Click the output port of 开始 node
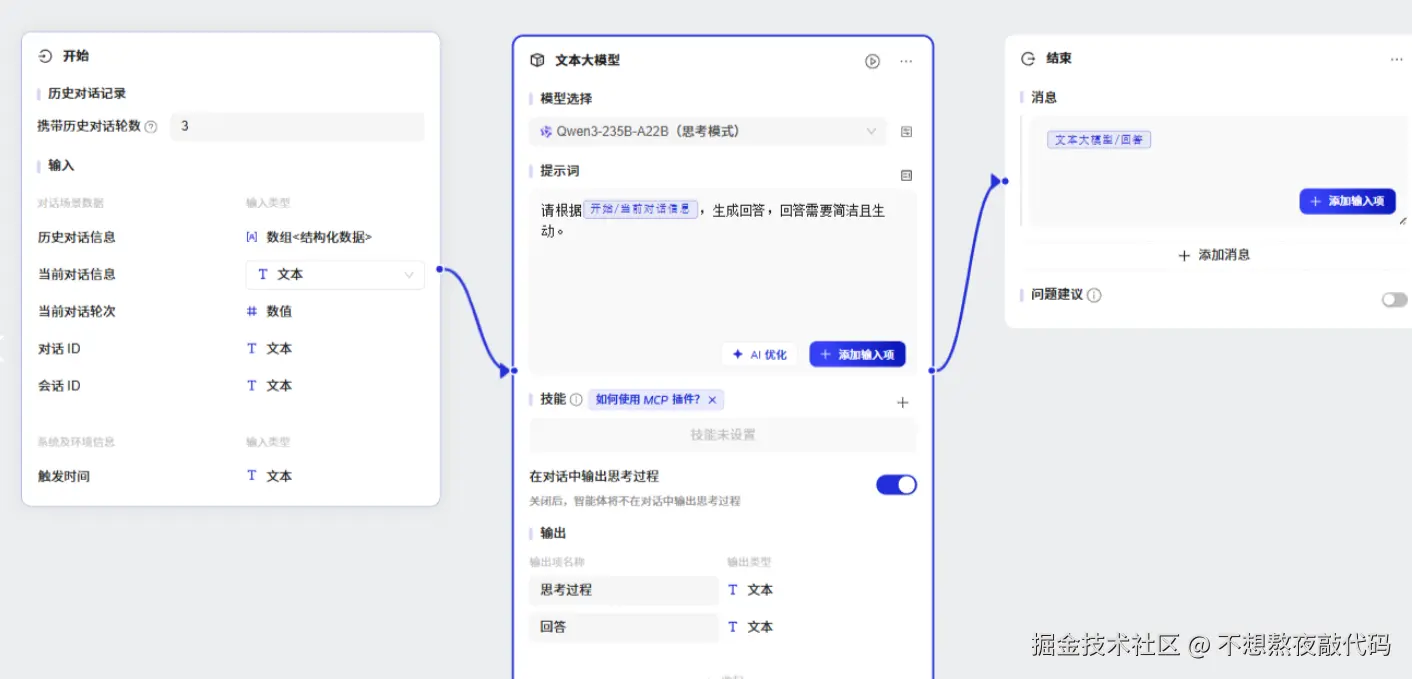 coord(439,269)
